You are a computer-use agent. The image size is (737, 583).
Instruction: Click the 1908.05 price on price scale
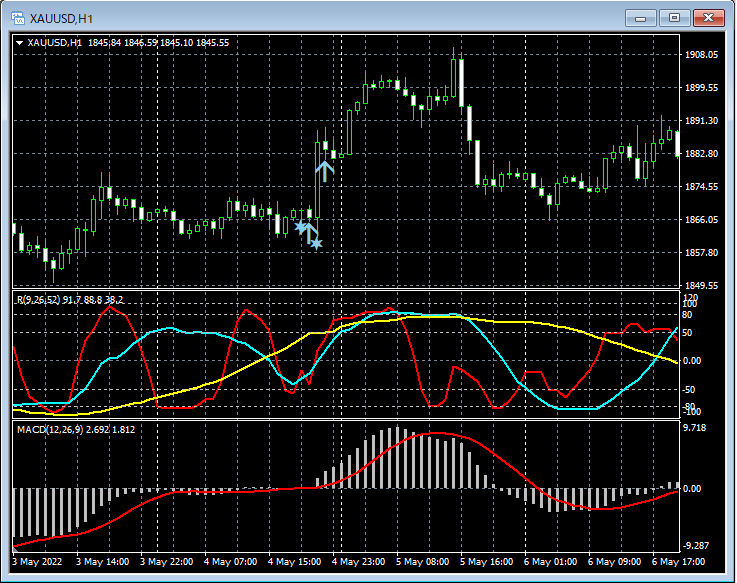pyautogui.click(x=702, y=55)
